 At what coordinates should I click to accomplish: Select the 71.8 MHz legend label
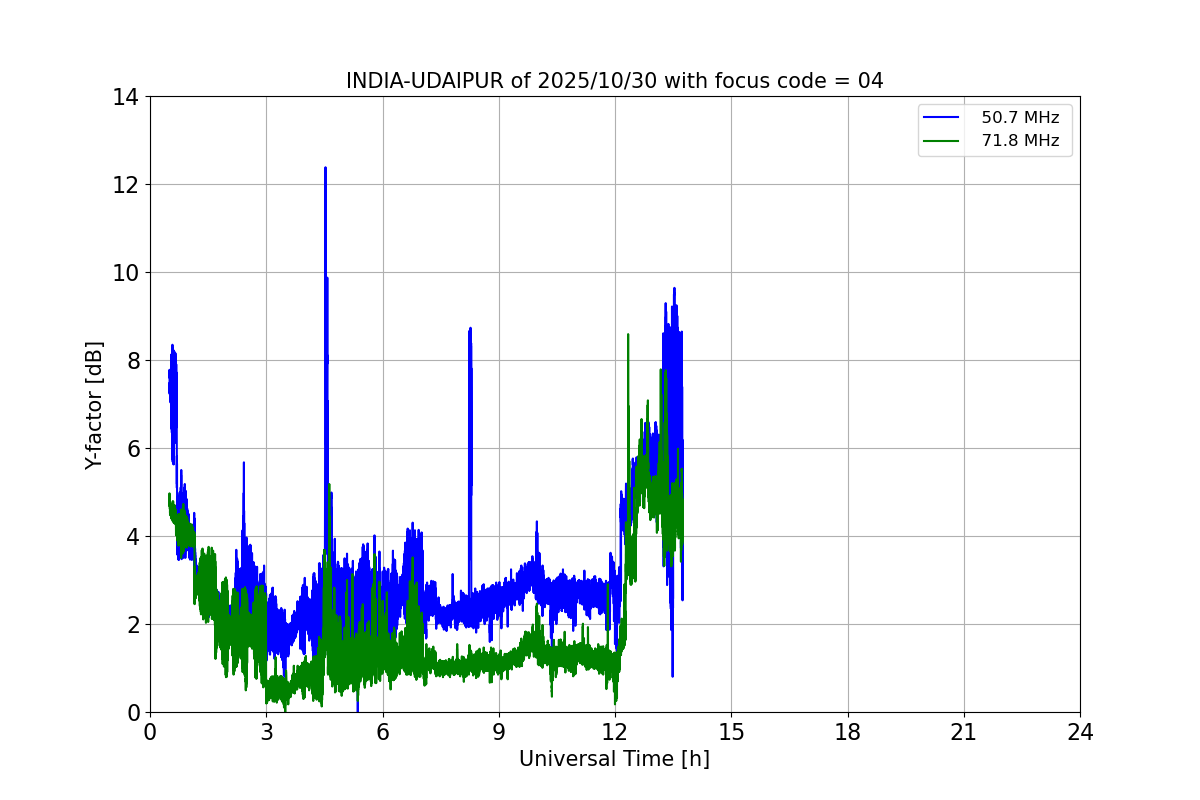pos(1020,141)
